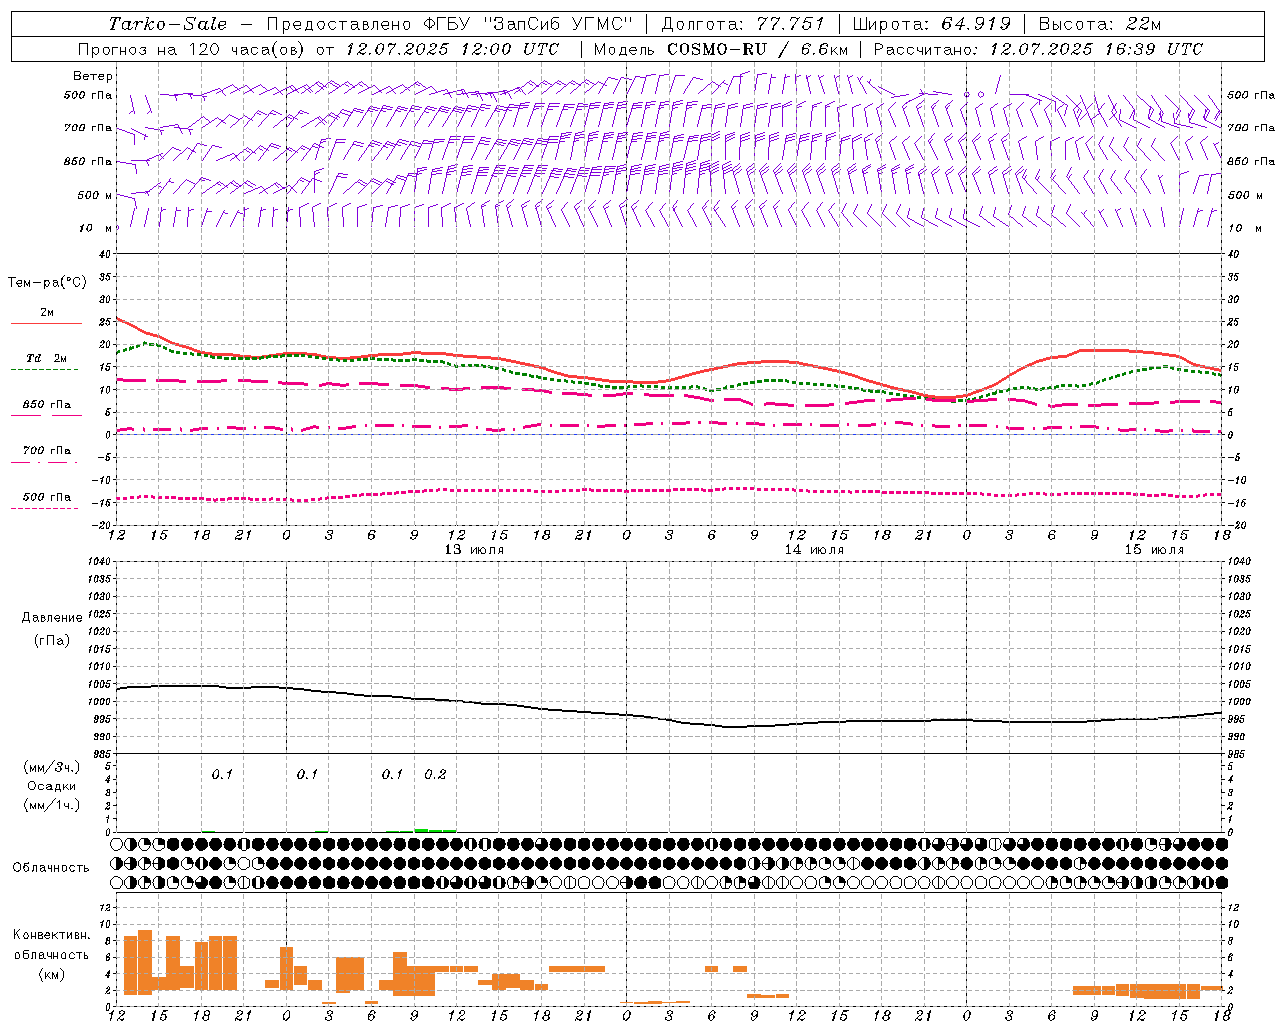Click the 'Облачность' cloud cover label
Screen dimensions: 1280x1024
tap(51, 867)
